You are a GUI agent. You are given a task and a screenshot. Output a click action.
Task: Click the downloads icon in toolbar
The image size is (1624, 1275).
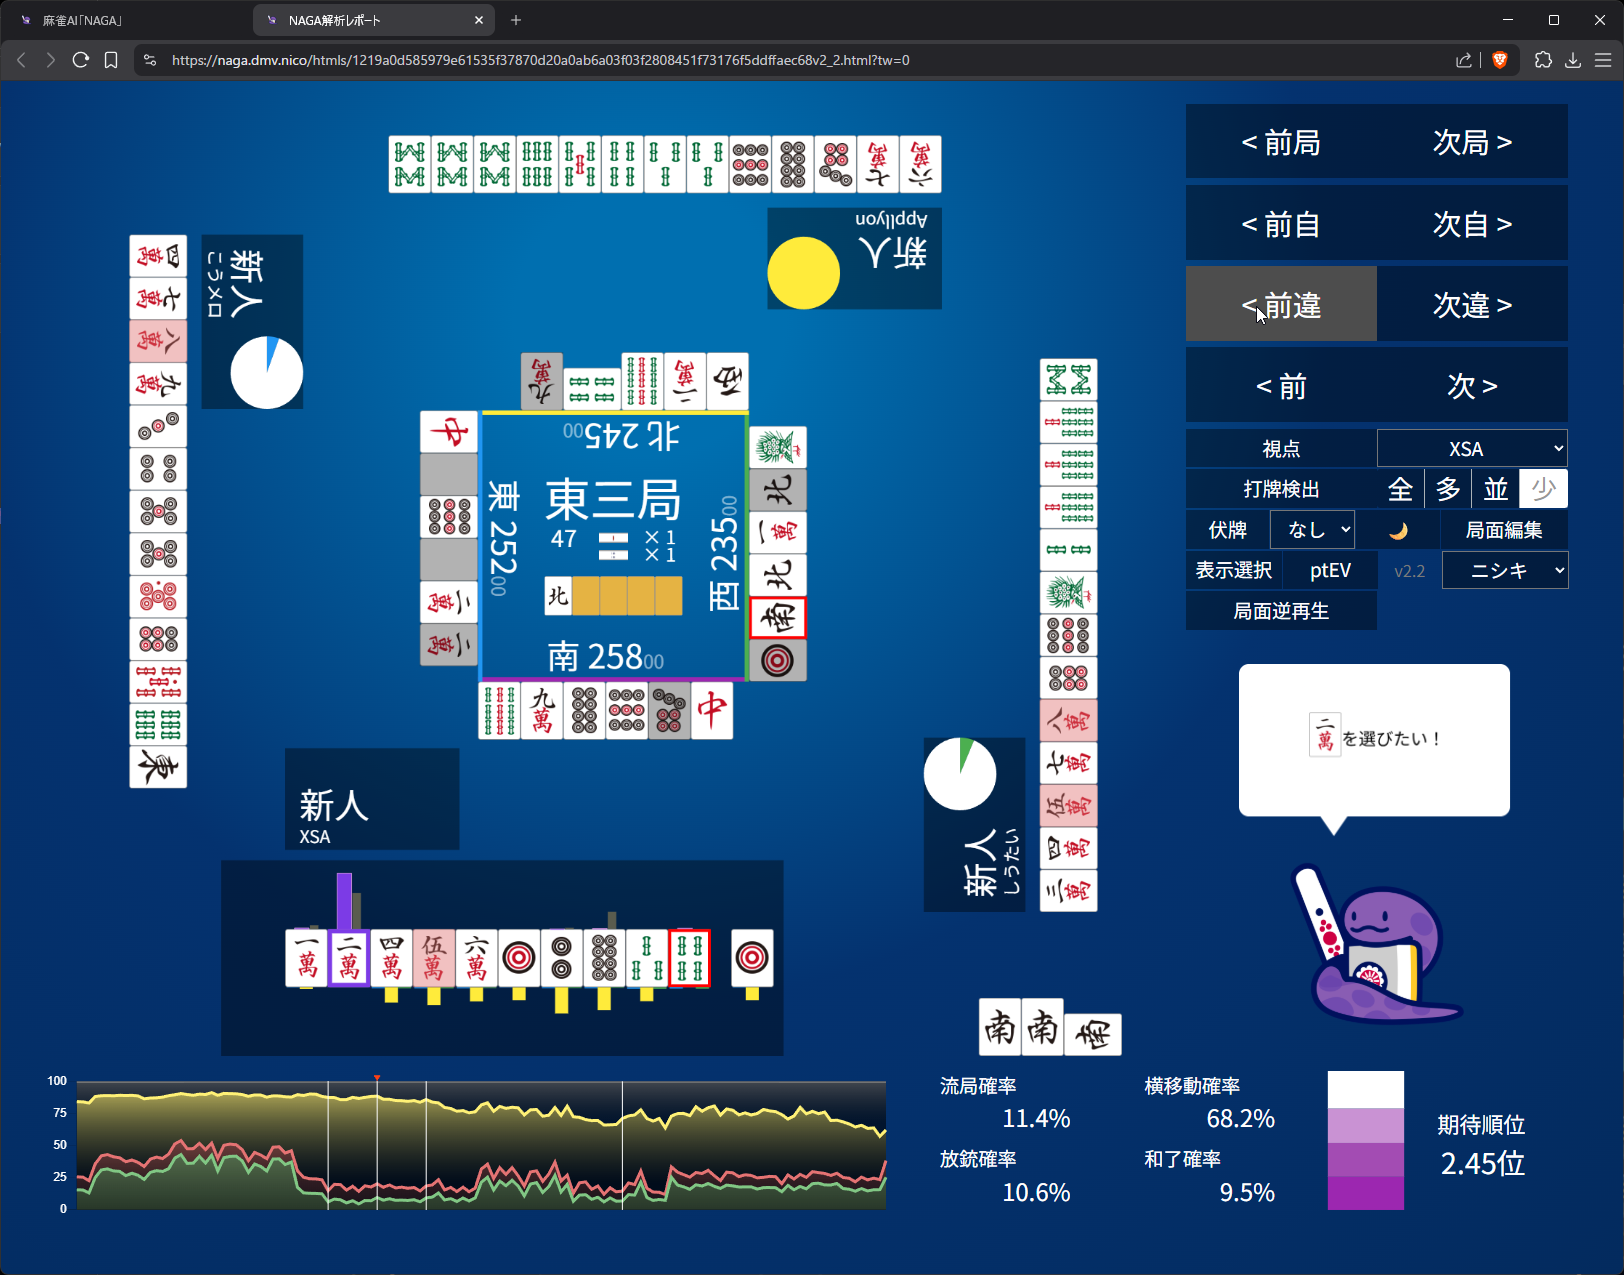click(1573, 60)
